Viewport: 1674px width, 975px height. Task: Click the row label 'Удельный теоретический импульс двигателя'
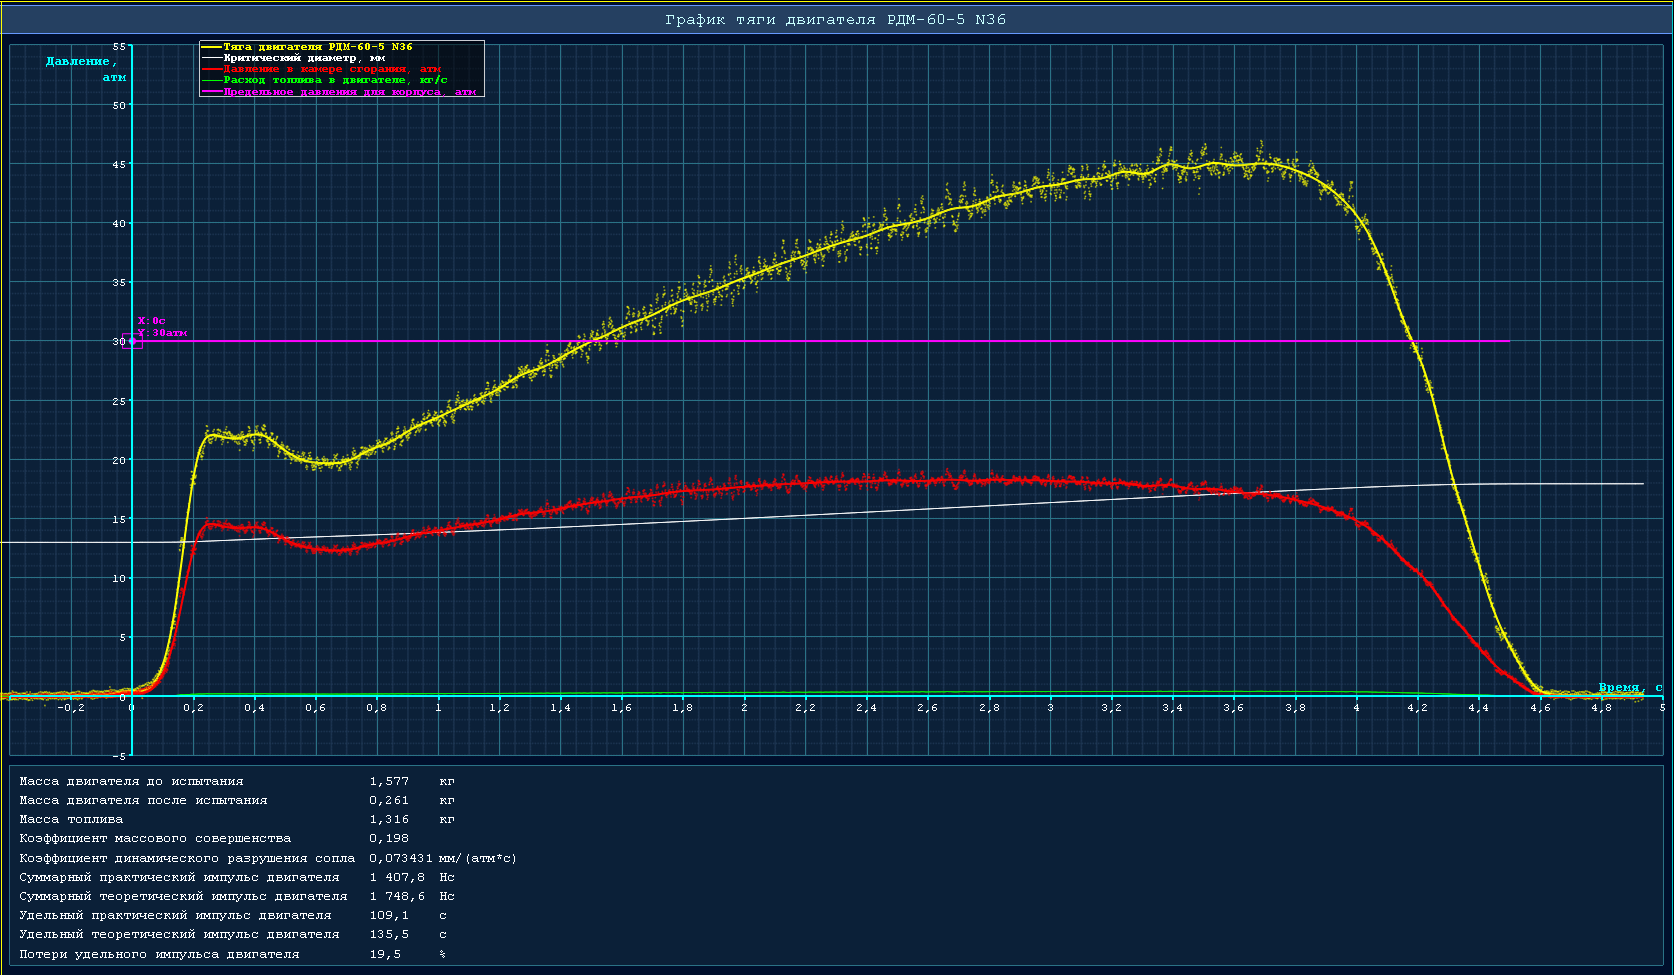[179, 934]
